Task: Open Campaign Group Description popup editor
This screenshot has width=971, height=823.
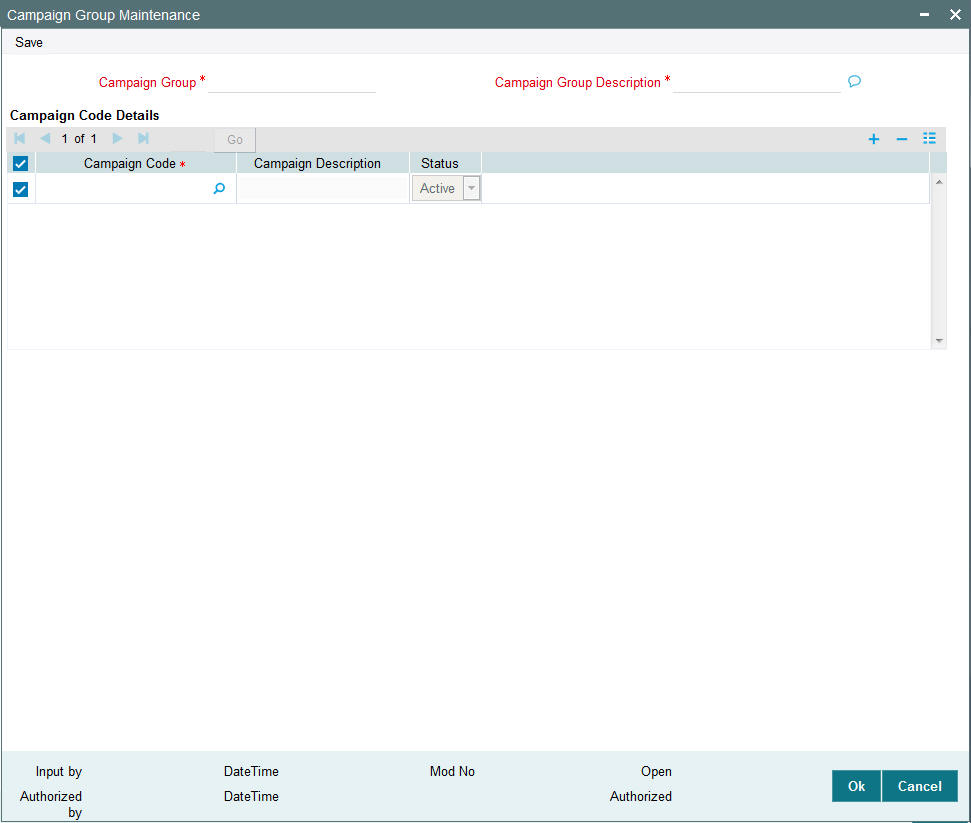Action: (855, 81)
